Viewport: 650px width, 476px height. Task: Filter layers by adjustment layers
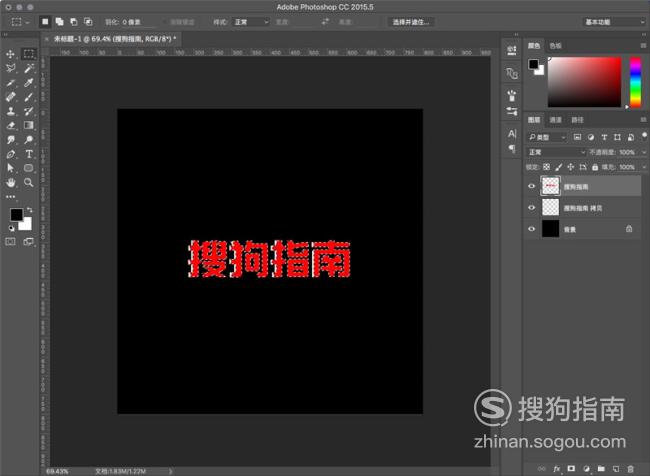[591, 137]
